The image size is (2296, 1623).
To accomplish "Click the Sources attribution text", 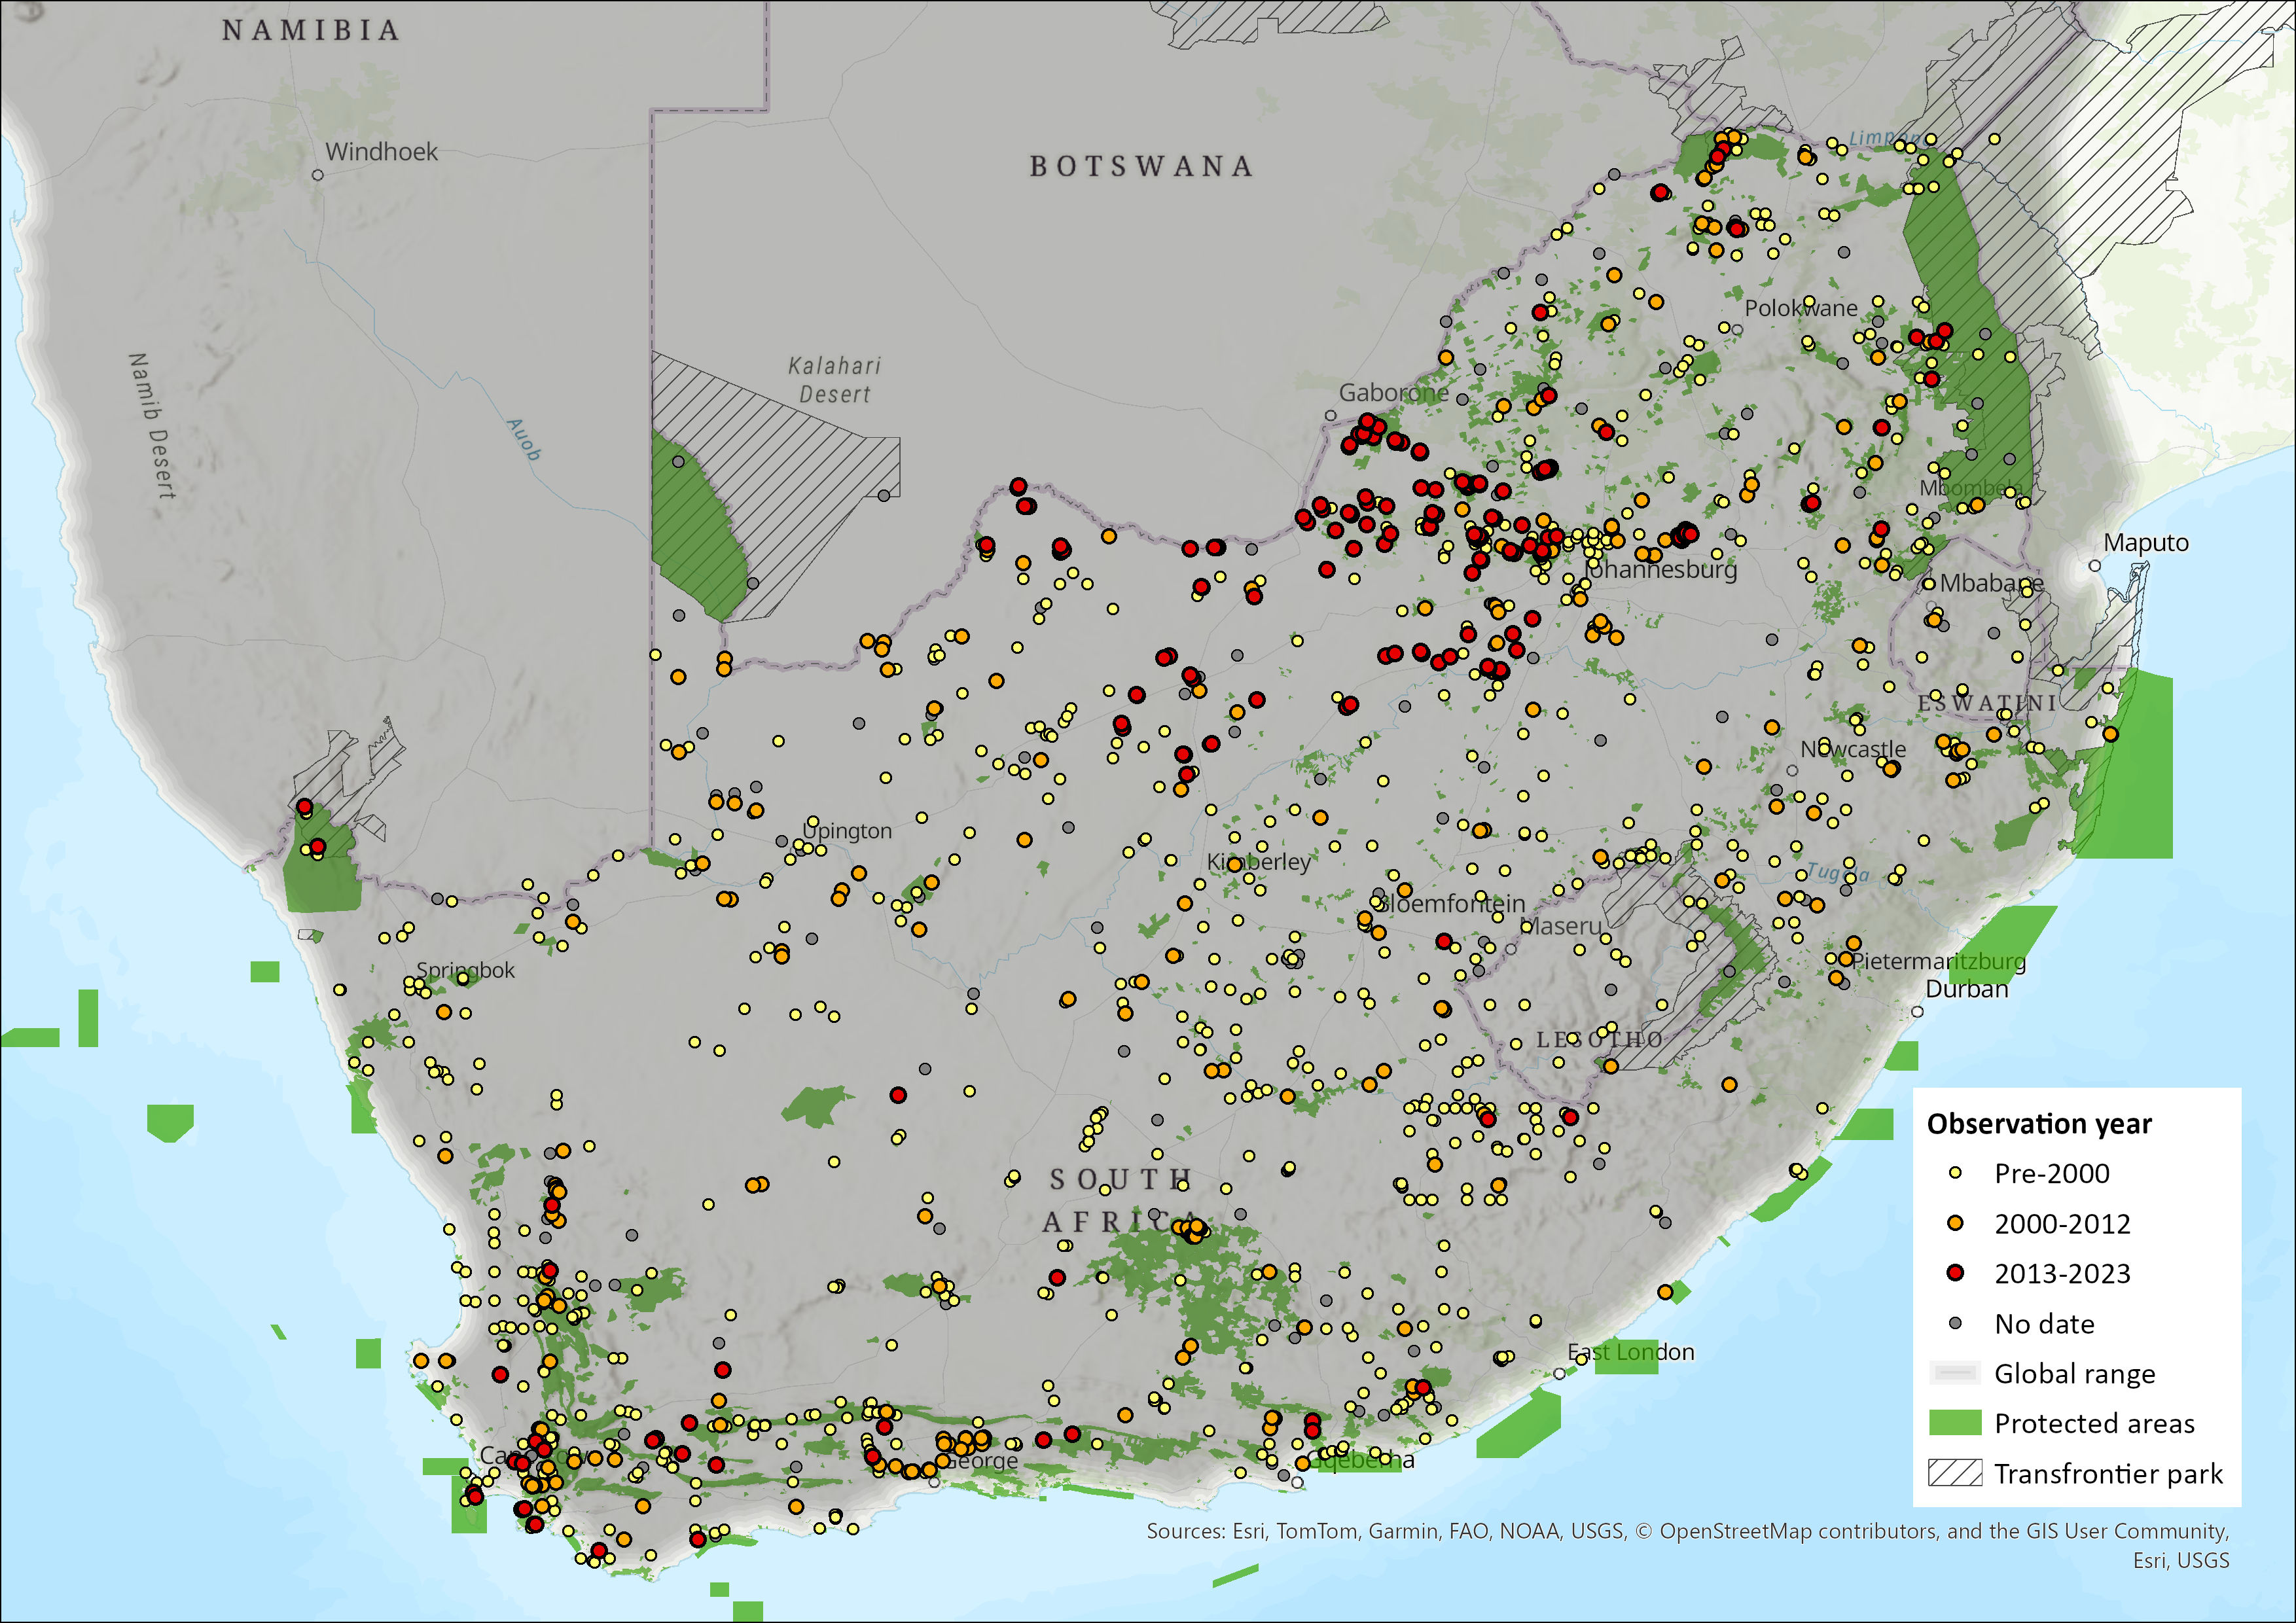I will (x=1687, y=1531).
